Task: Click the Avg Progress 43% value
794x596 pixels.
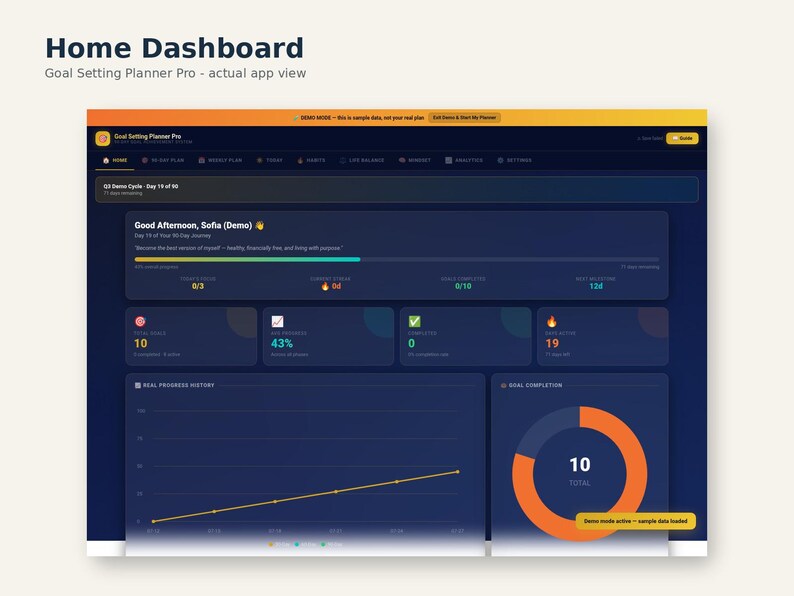Action: (x=282, y=343)
